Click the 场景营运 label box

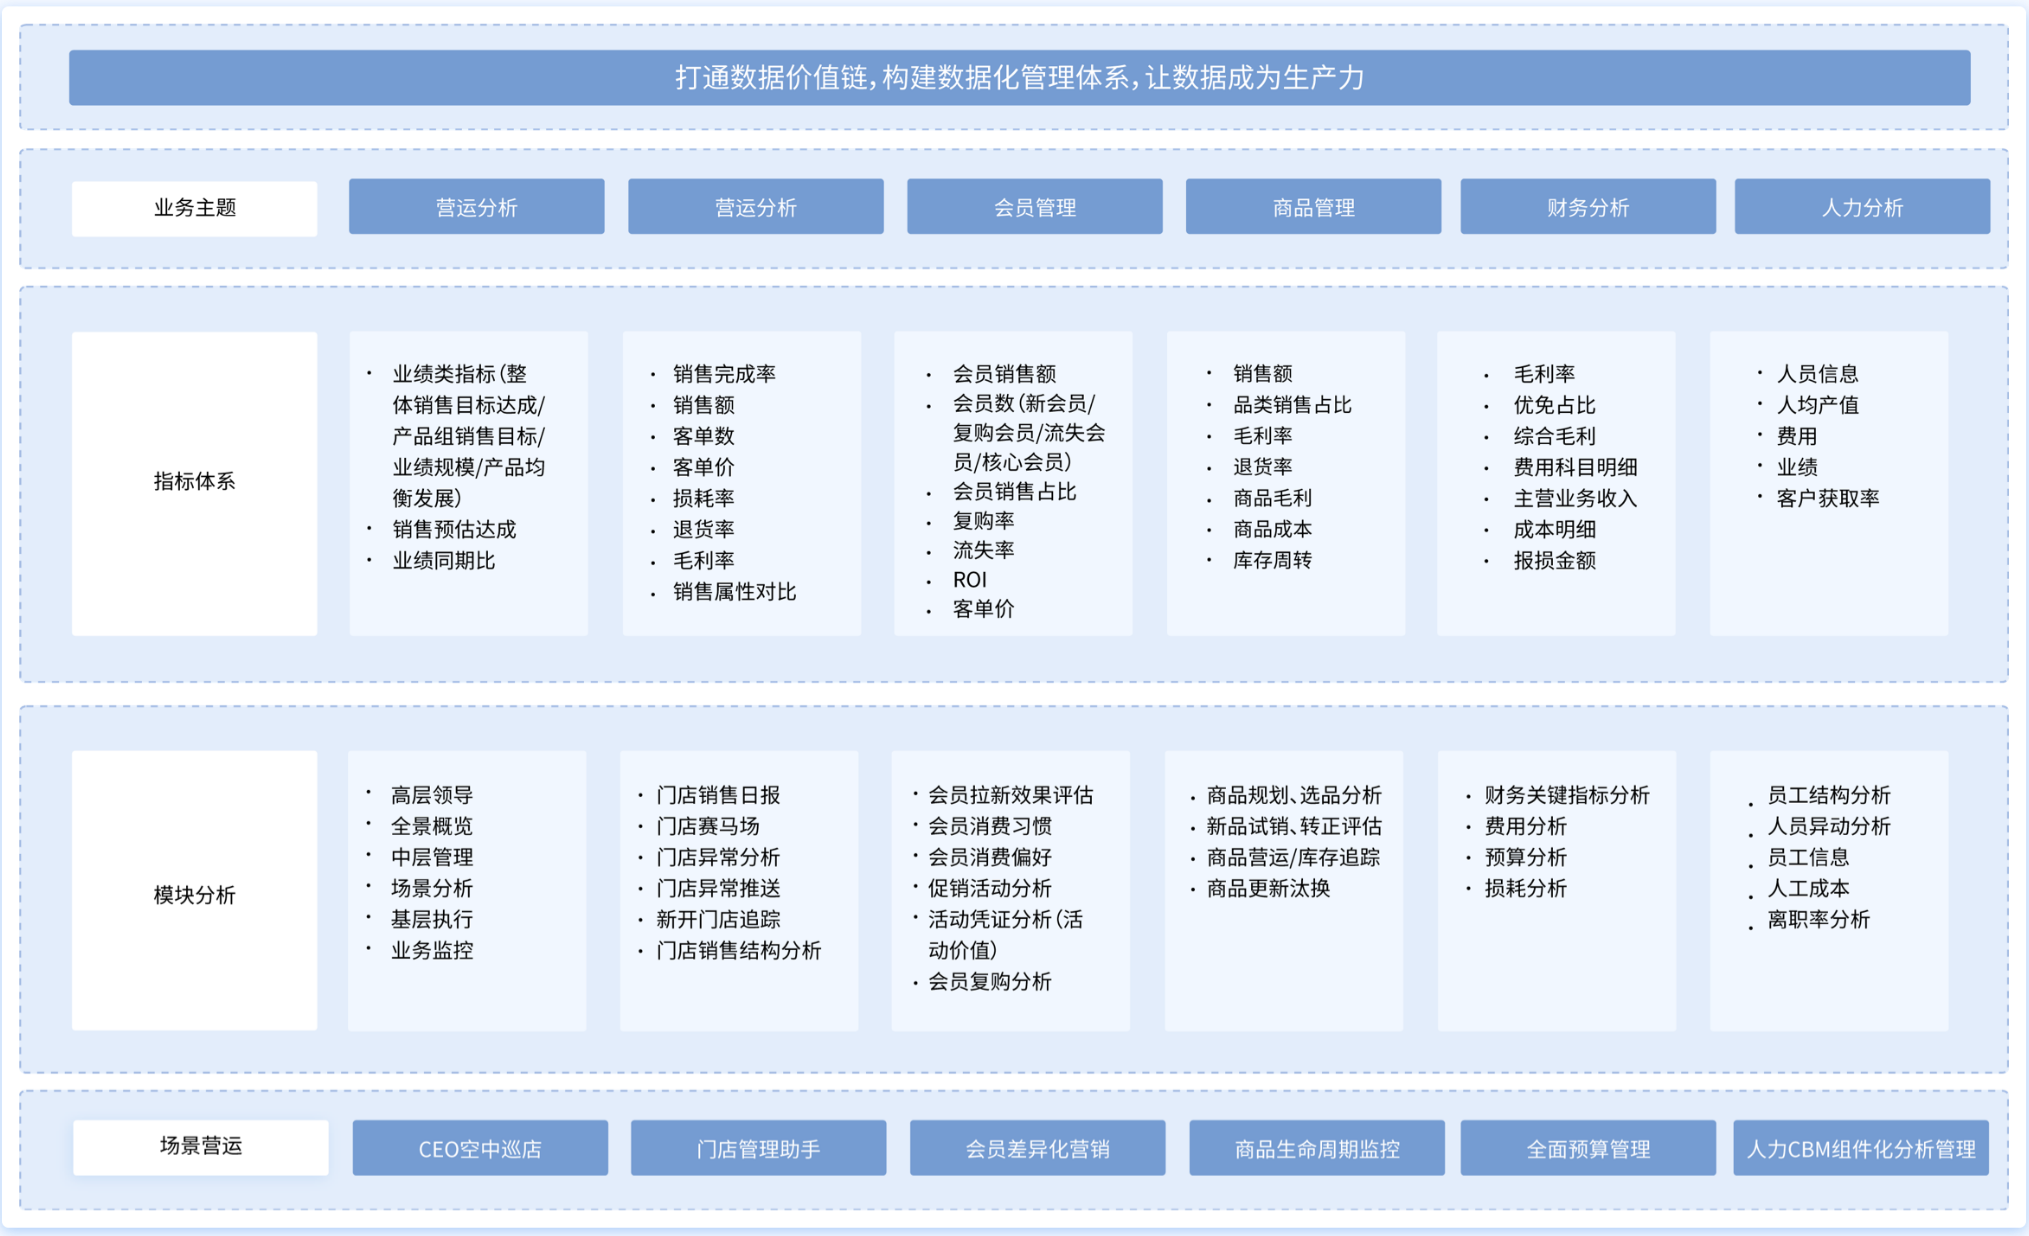pos(200,1146)
